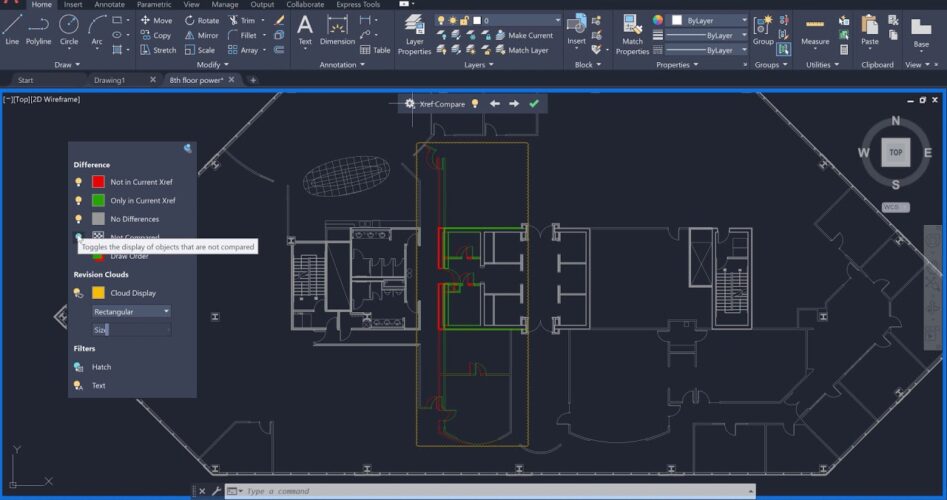Open the Rectangular cloud shape dropdown
This screenshot has height=500, width=947.
[x=131, y=312]
